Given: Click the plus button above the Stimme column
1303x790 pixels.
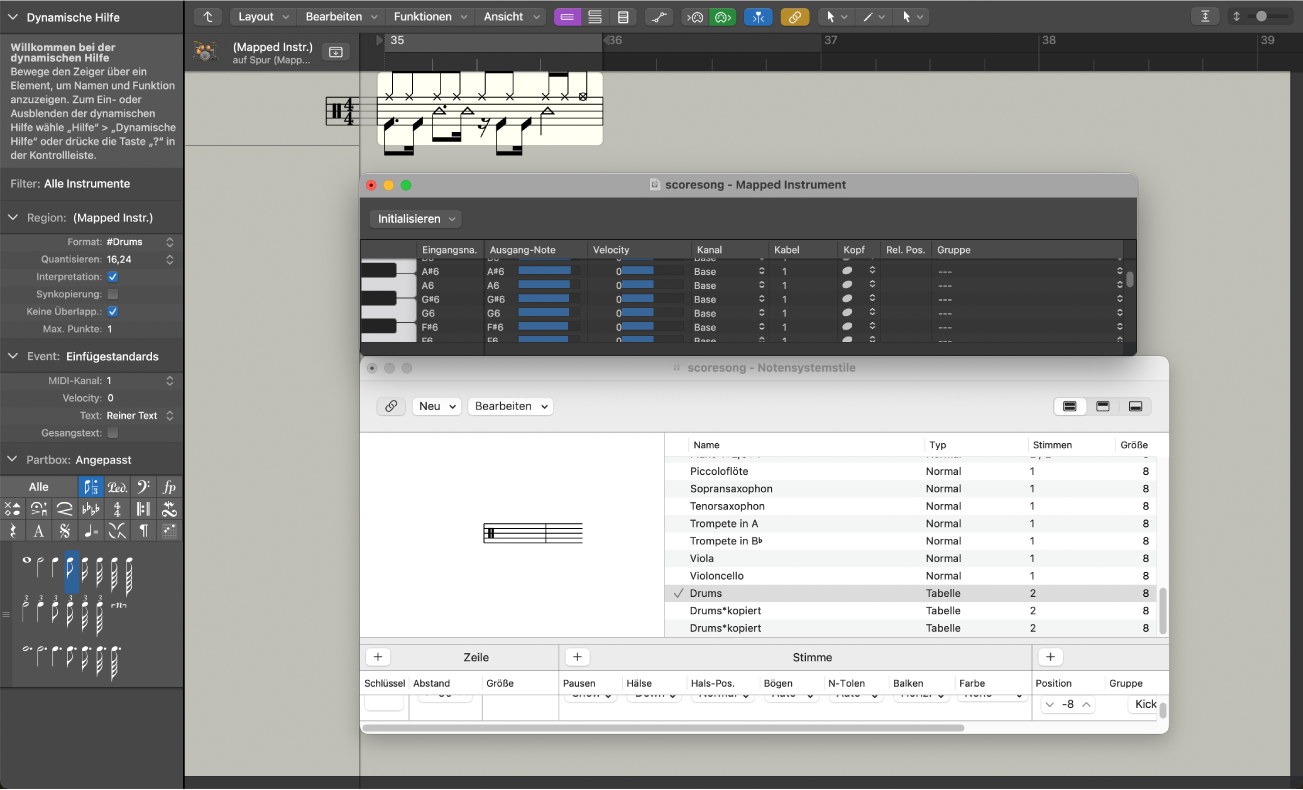Looking at the screenshot, I should (577, 657).
